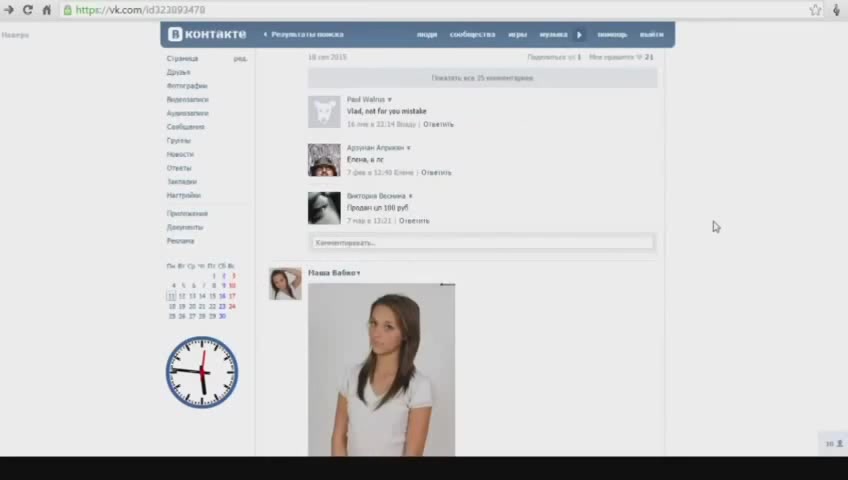The image size is (848, 480).
Task: Go forward with the browser arrow
Action: coord(9,10)
